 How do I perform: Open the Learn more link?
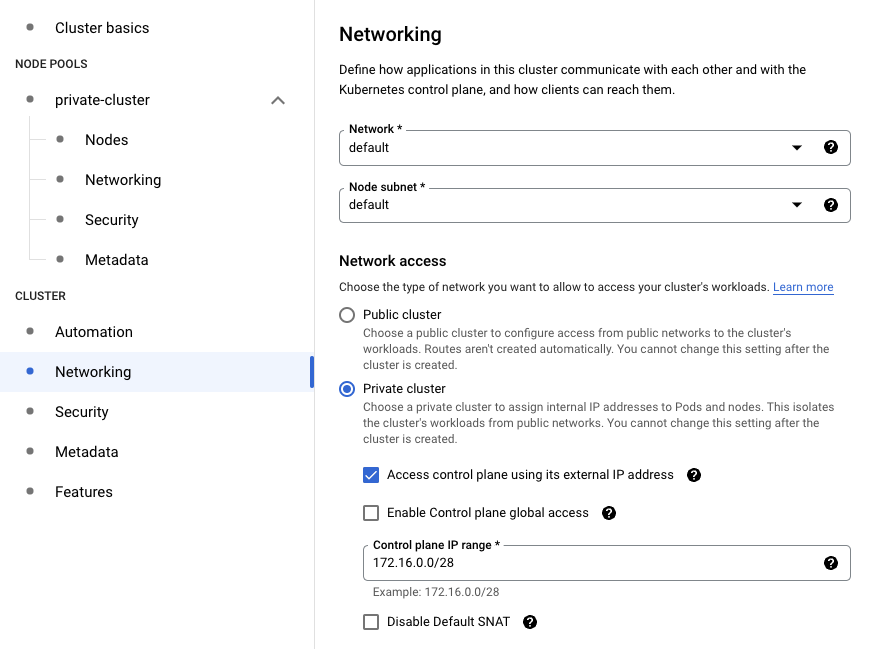[803, 287]
